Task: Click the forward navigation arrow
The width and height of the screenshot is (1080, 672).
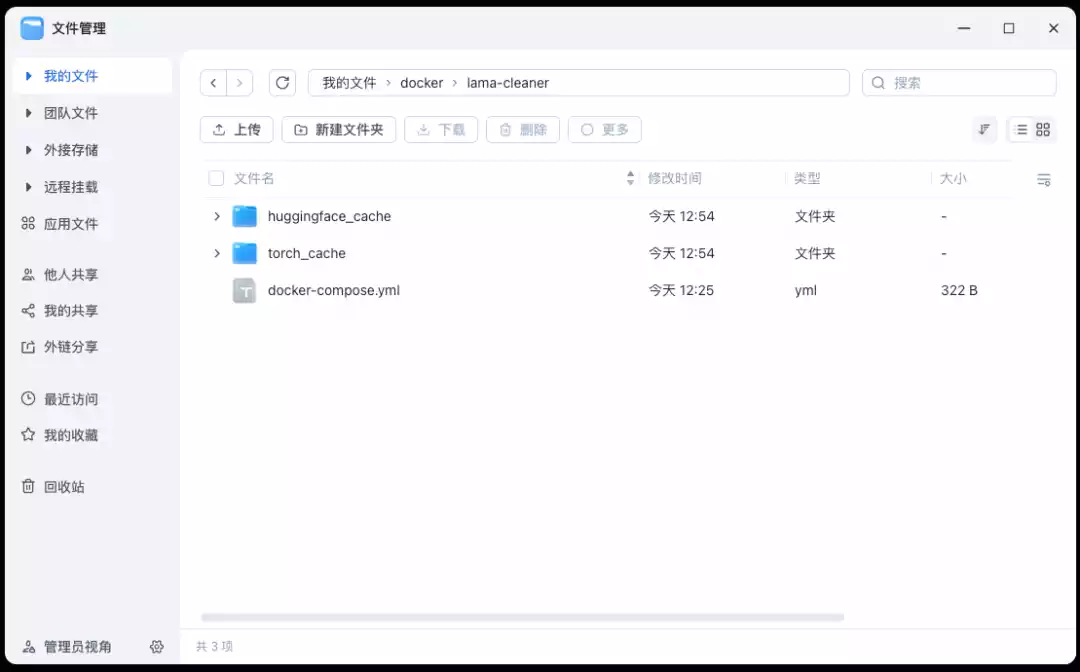Action: point(239,82)
